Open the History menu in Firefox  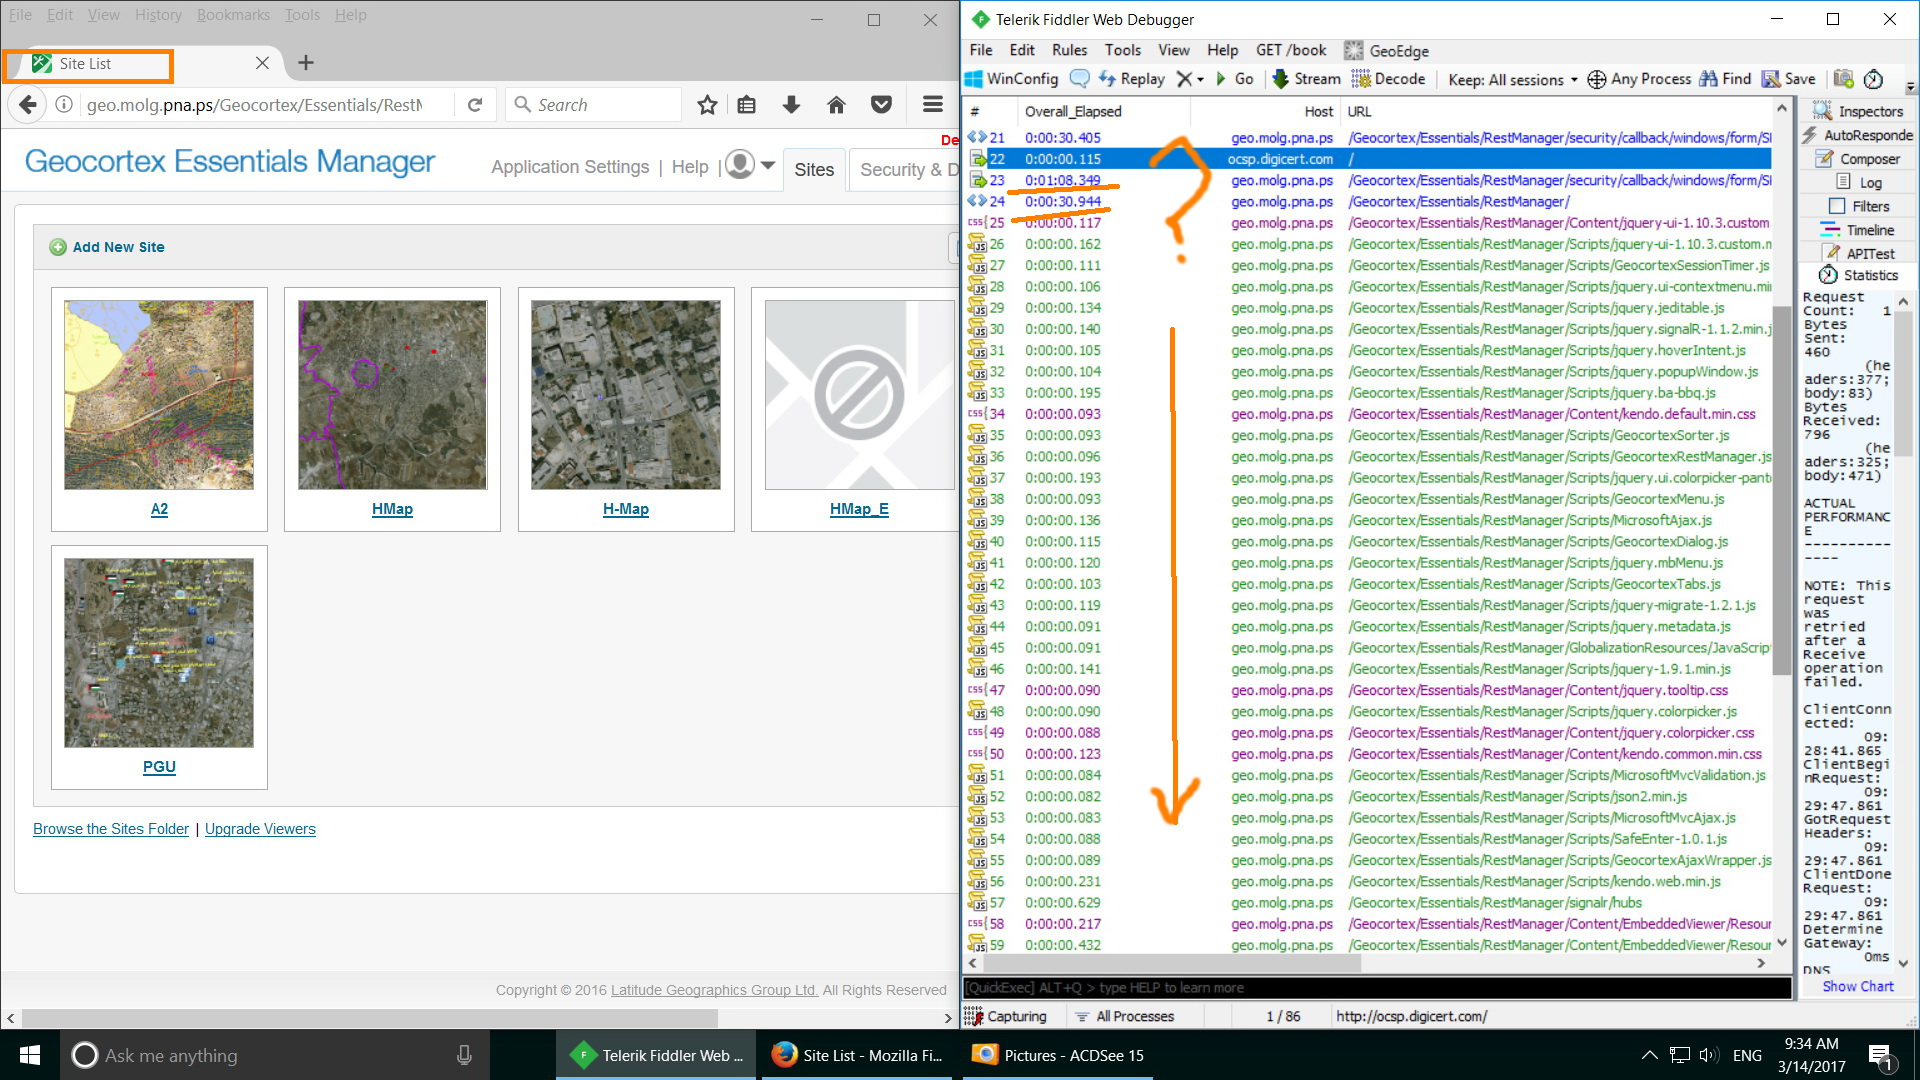click(x=158, y=15)
